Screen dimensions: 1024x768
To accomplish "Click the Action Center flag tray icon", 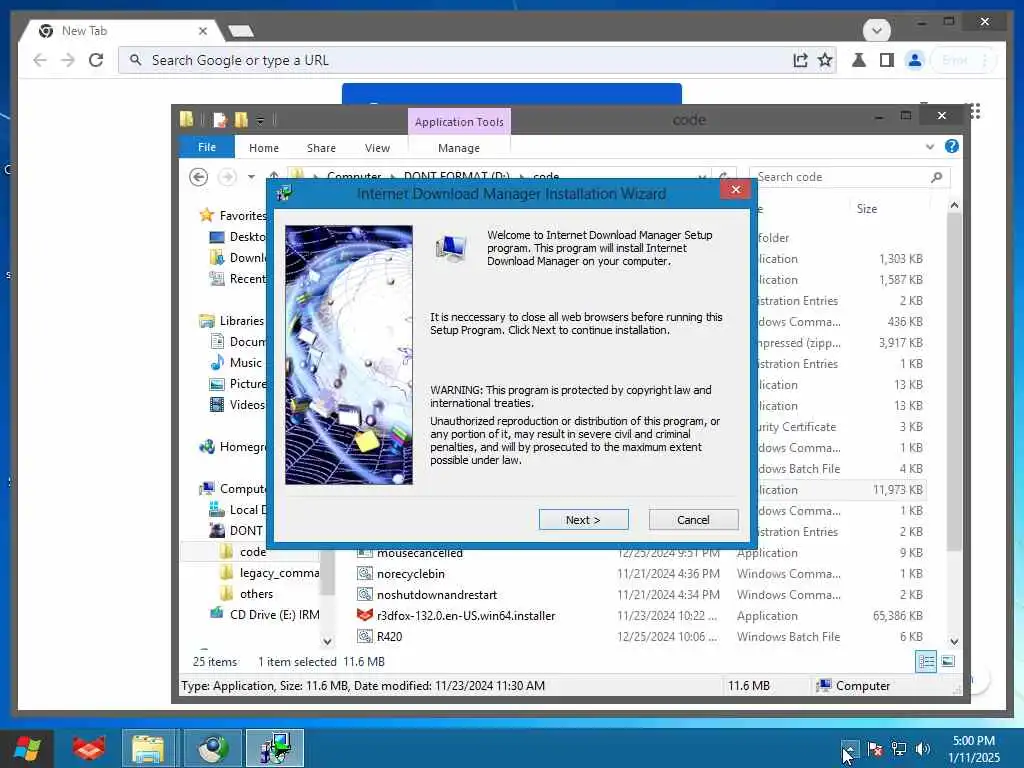I will pos(875,749).
